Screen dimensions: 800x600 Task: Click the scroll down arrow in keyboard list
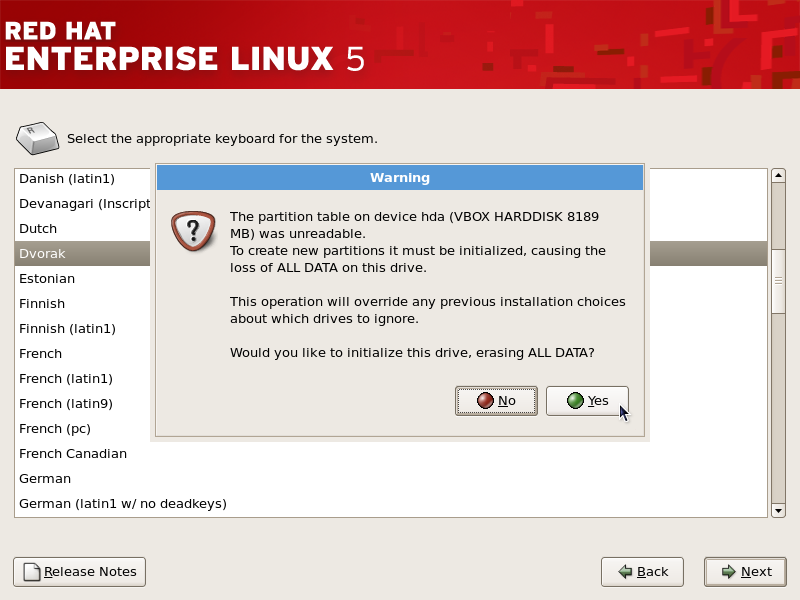(778, 511)
